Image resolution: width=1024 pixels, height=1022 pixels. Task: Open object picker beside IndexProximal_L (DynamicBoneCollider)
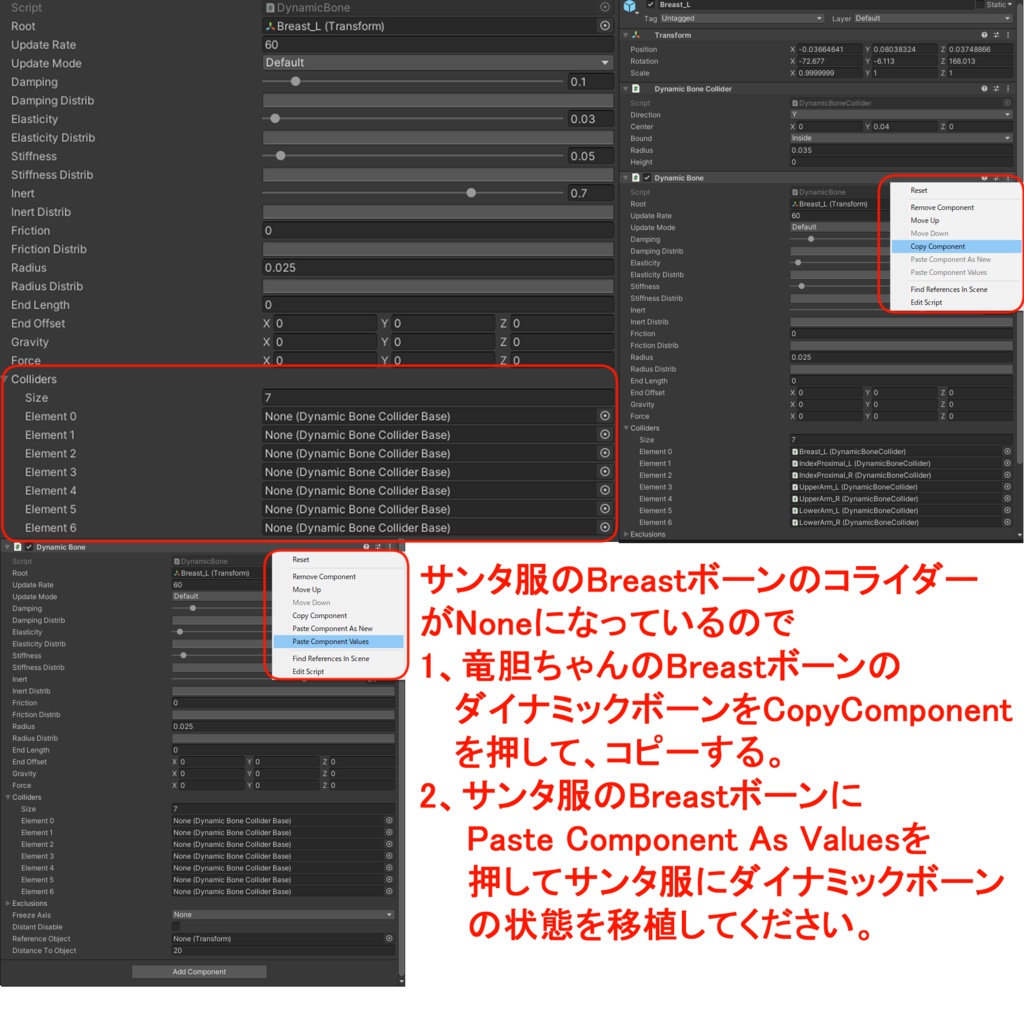tap(1007, 463)
